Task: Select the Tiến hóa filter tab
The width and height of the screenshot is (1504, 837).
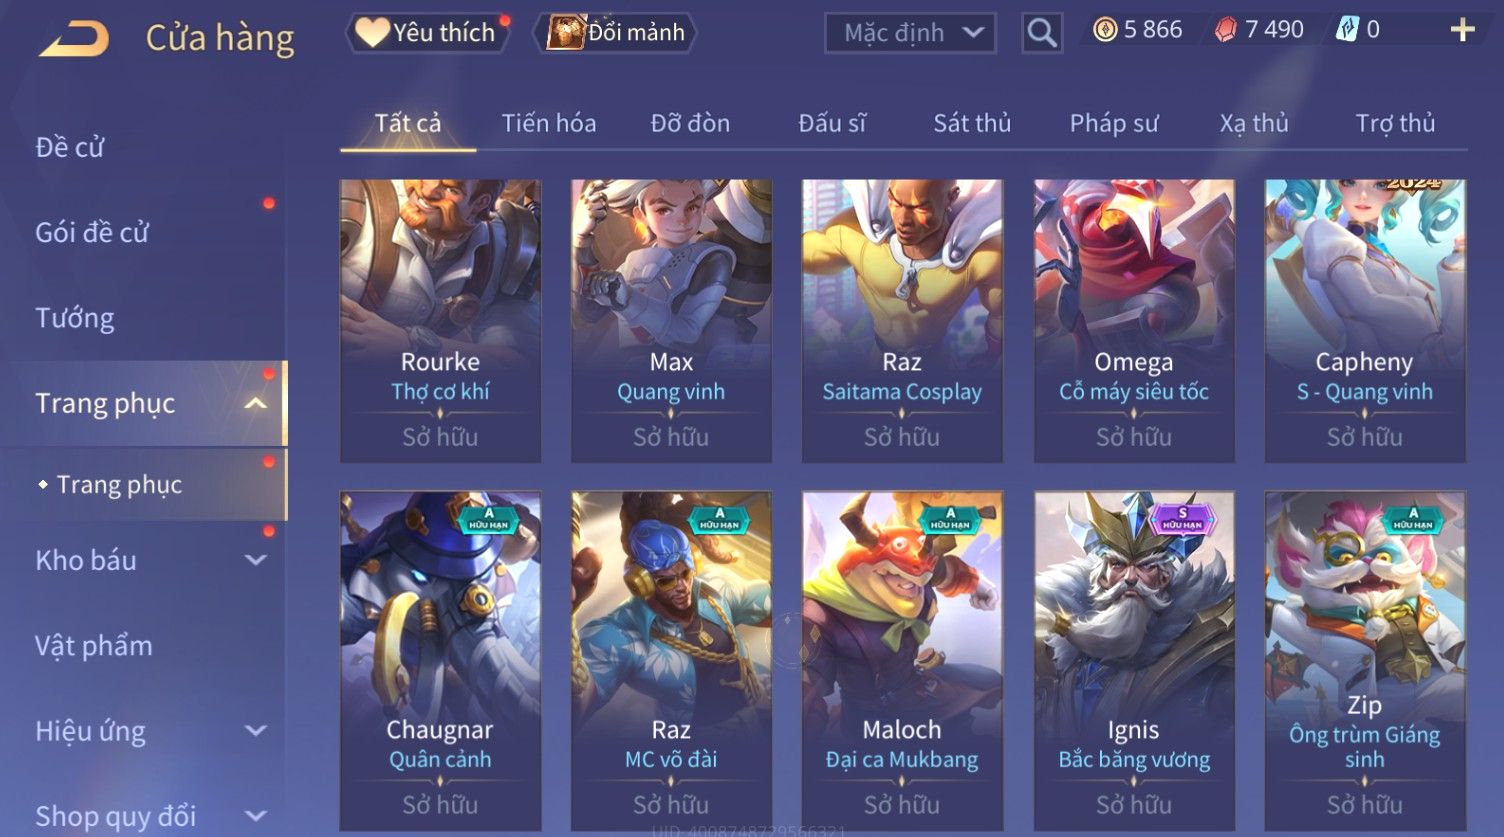Action: 549,123
